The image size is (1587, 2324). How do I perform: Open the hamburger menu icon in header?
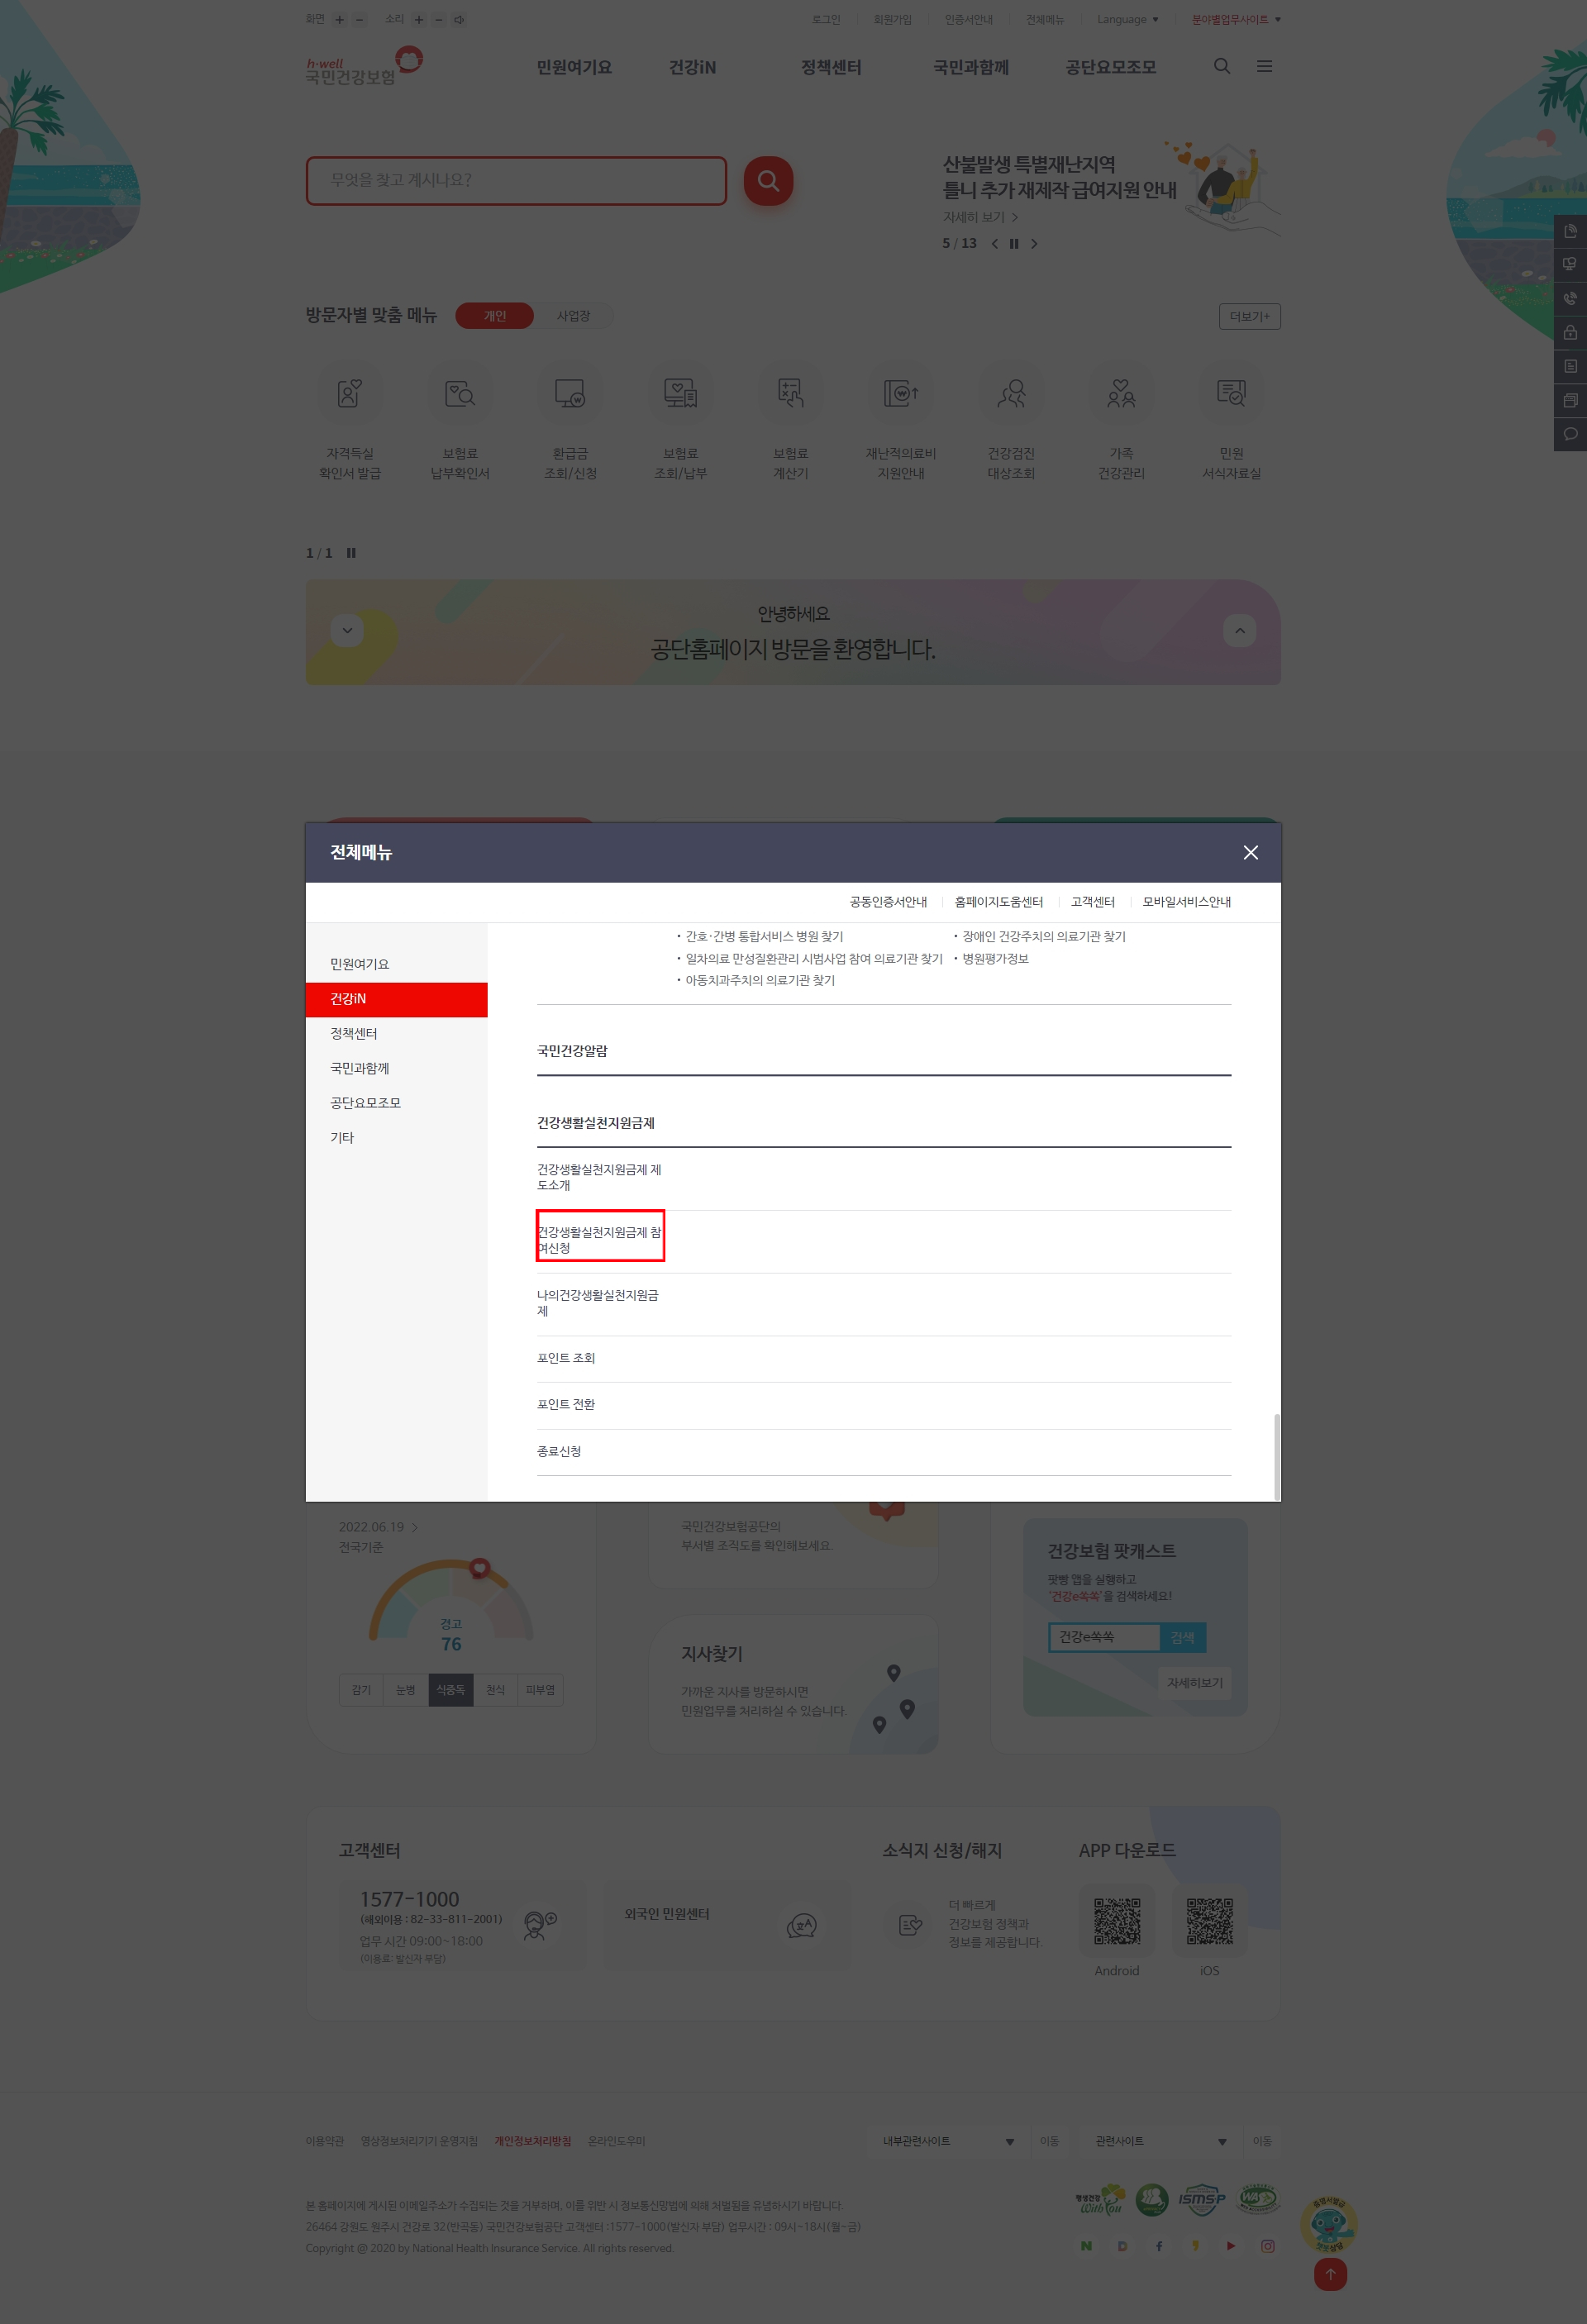pos(1264,66)
